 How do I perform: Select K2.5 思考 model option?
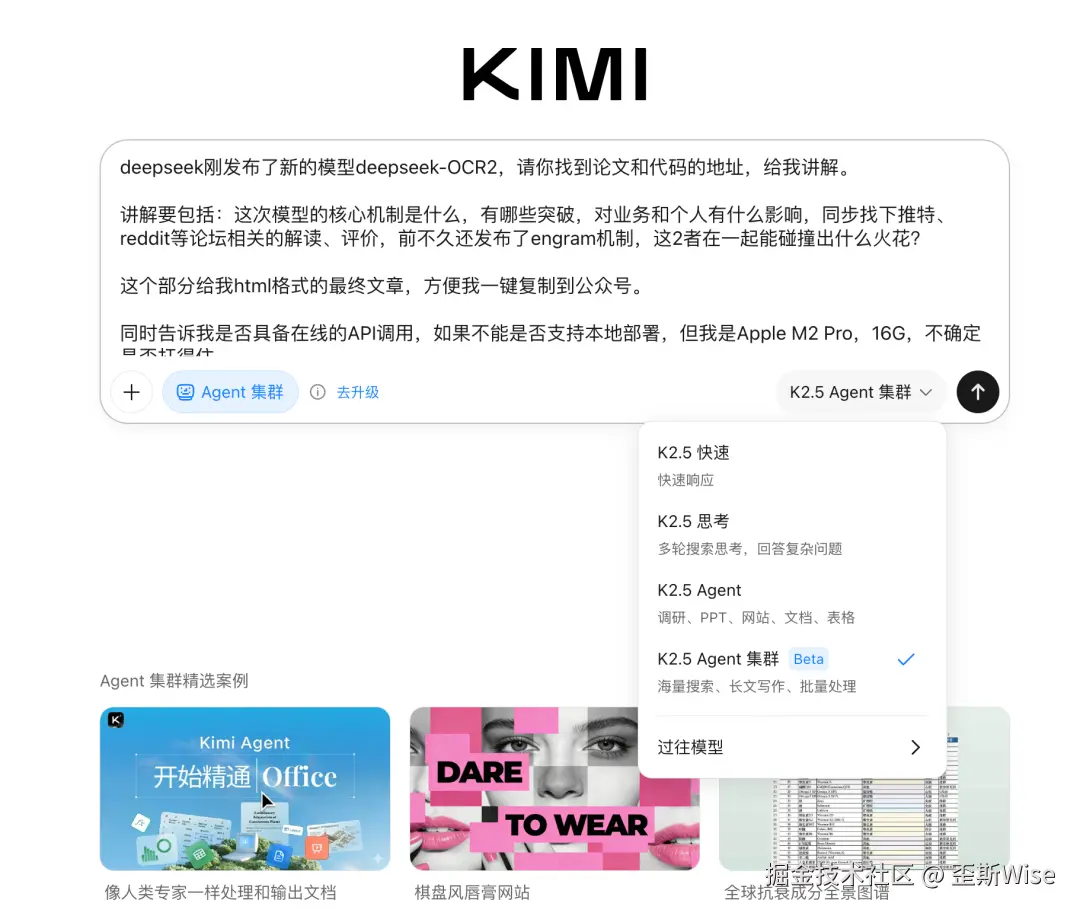click(791, 534)
